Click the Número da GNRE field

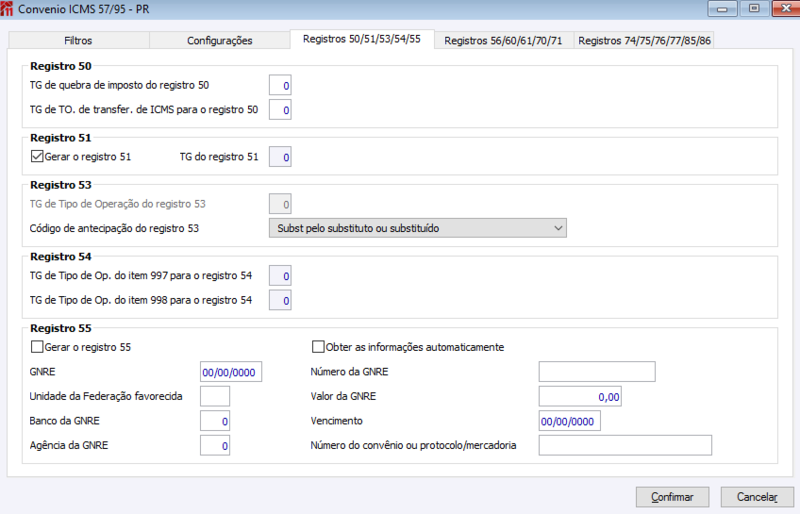tap(597, 372)
